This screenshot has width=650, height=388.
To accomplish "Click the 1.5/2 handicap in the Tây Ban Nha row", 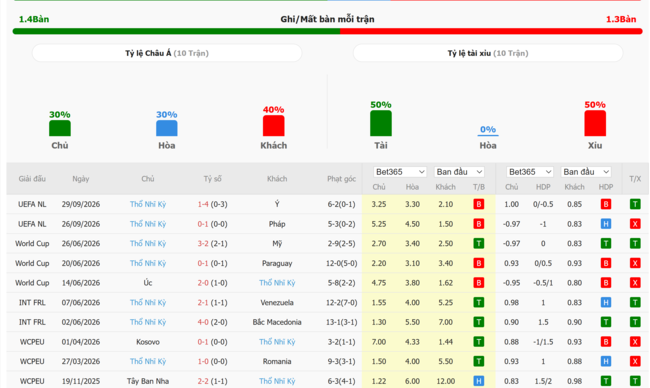I will (x=543, y=381).
